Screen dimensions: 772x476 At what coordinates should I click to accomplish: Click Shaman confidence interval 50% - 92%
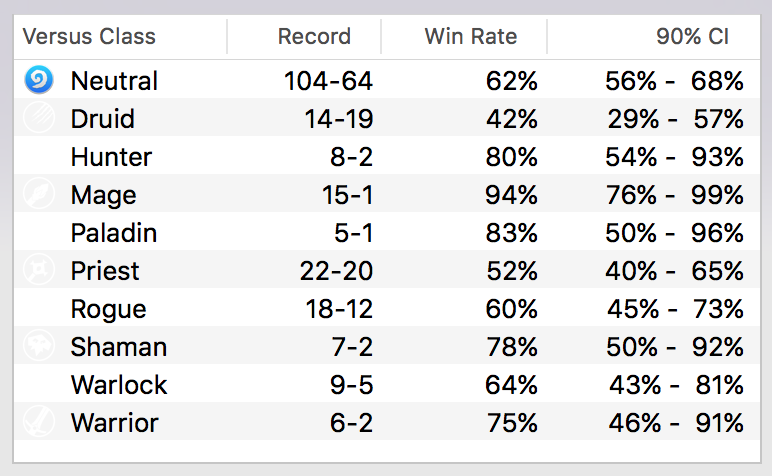[675, 347]
